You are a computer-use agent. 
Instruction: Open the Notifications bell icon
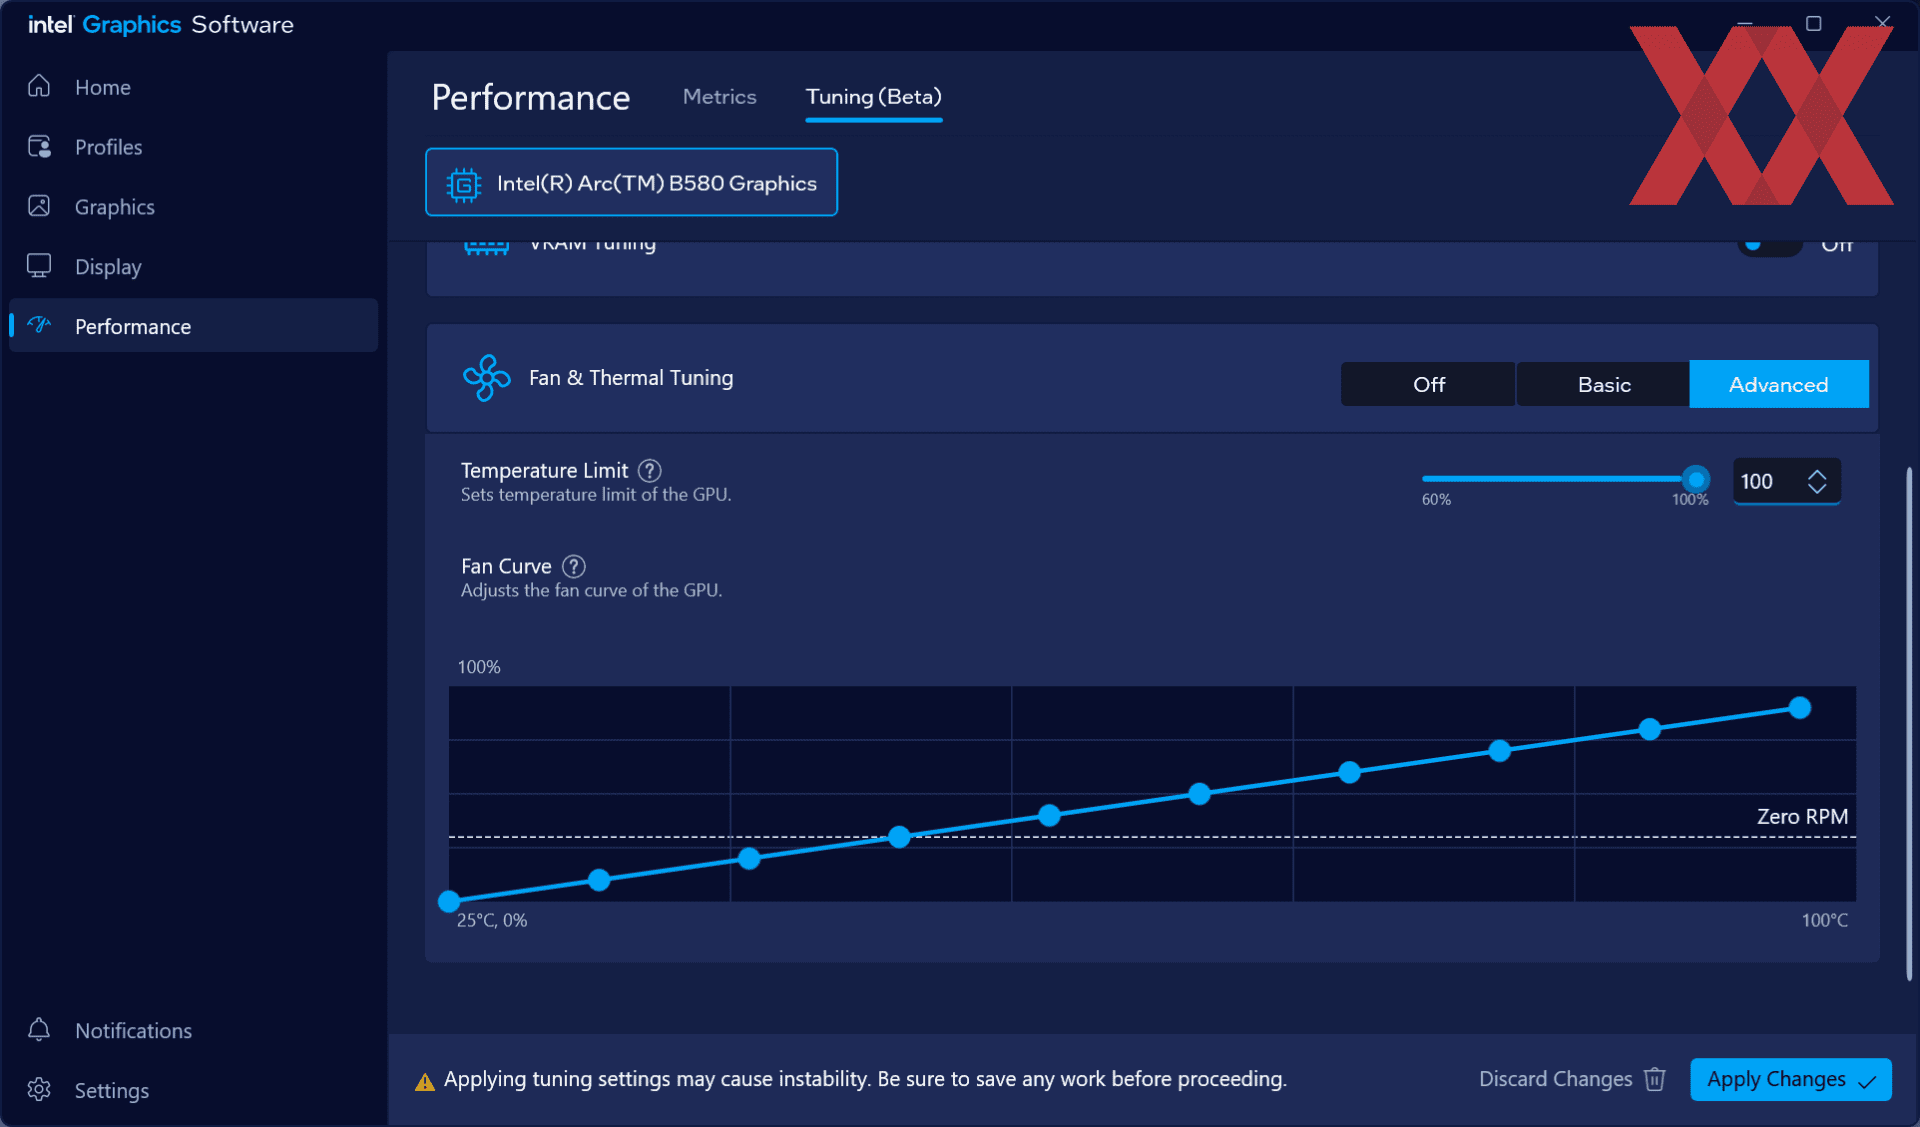[39, 1030]
